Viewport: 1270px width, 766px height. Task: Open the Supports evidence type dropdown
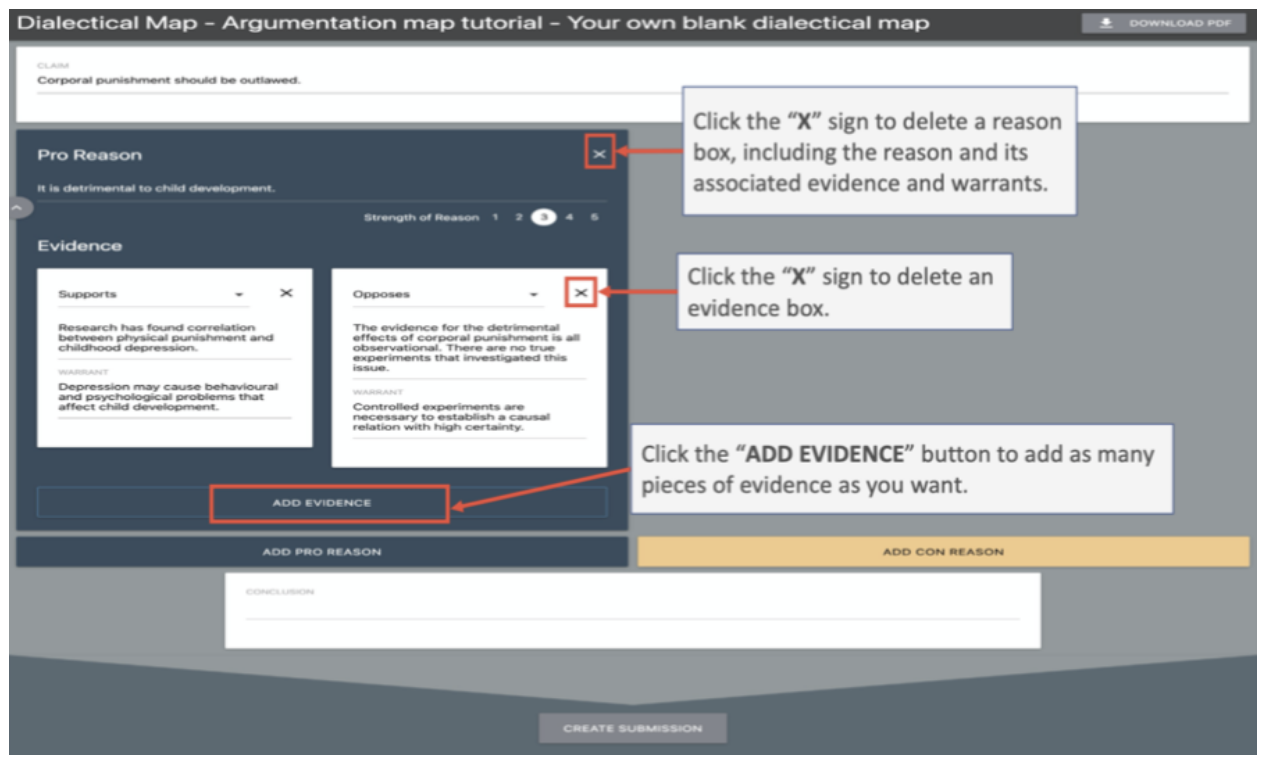tap(239, 295)
